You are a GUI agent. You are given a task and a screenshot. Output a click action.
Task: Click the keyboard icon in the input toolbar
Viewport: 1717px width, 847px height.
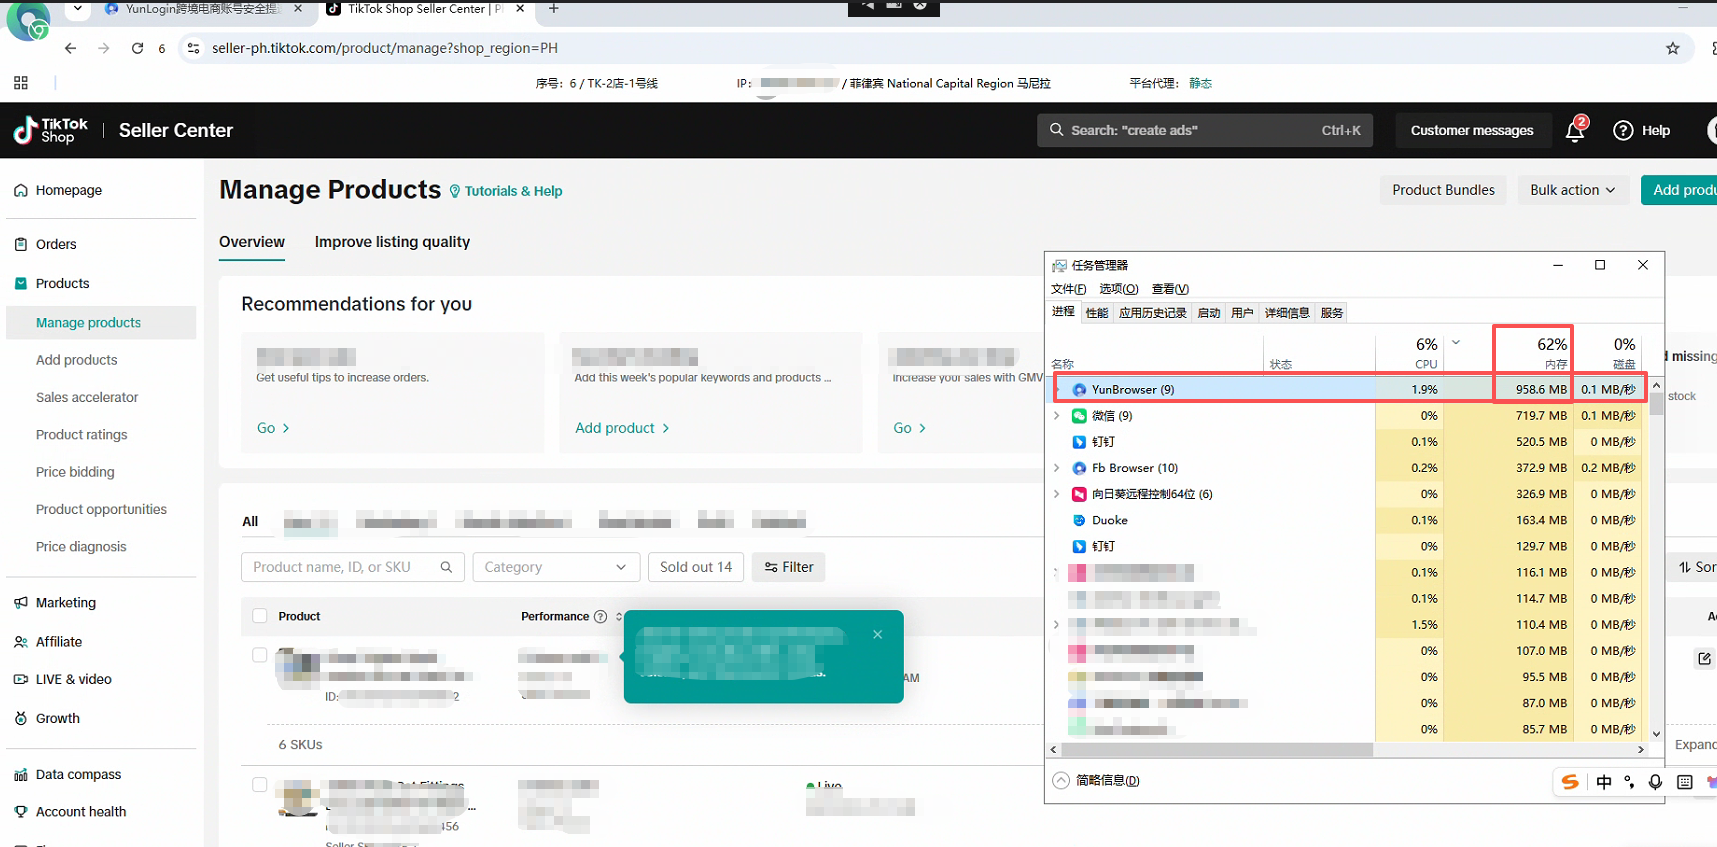click(x=1685, y=782)
